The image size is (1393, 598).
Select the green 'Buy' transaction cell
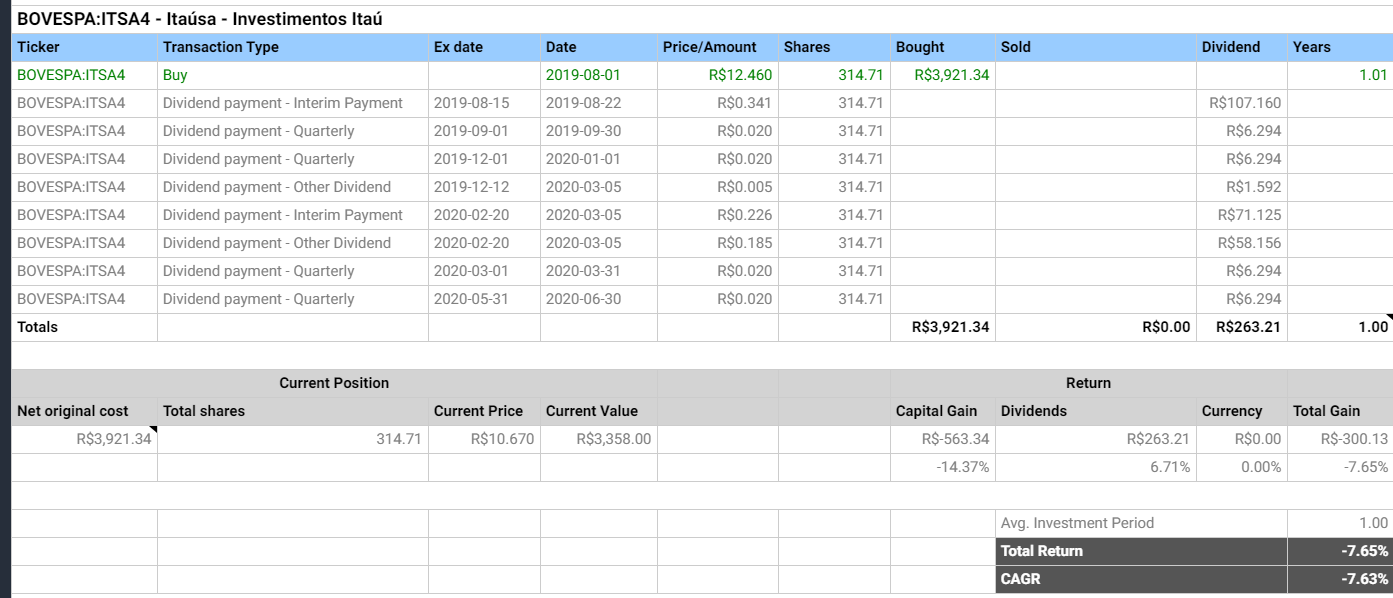tap(293, 75)
